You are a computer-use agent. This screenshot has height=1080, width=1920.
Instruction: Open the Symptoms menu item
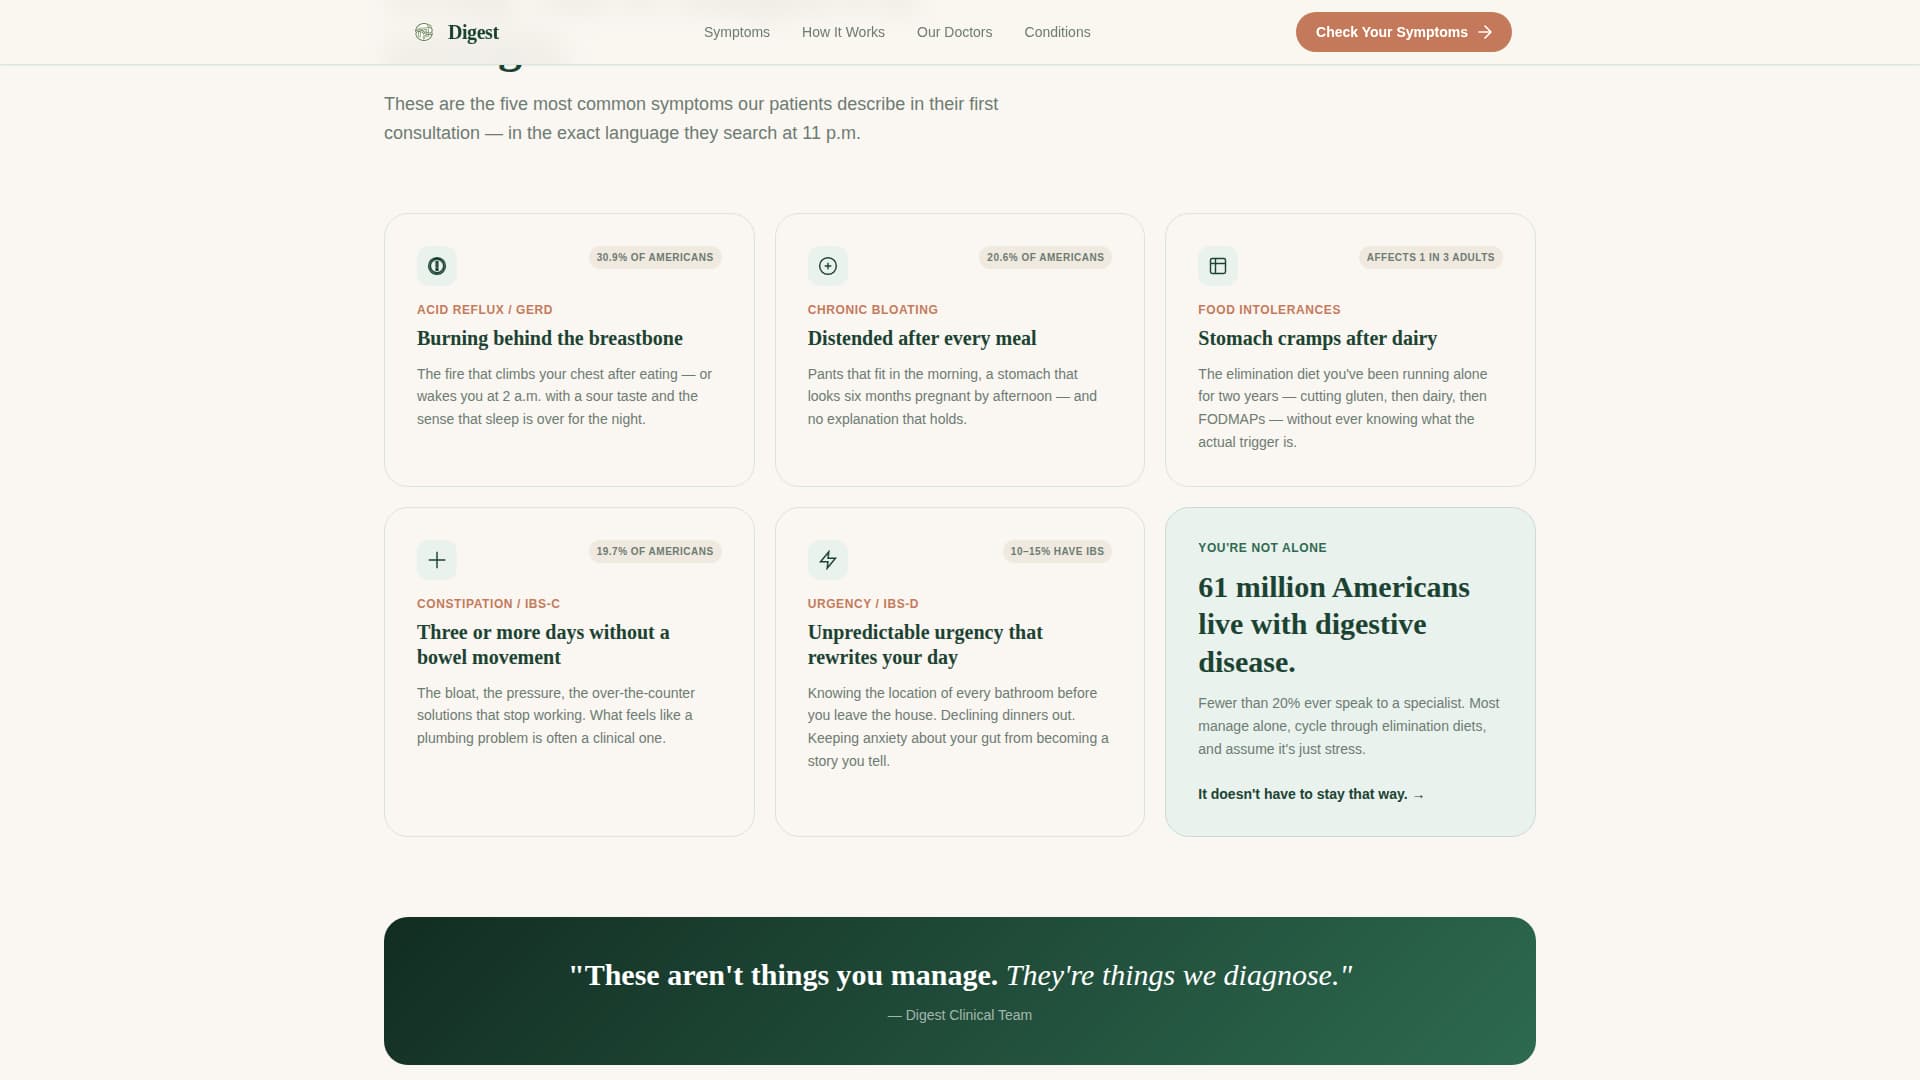coord(736,31)
